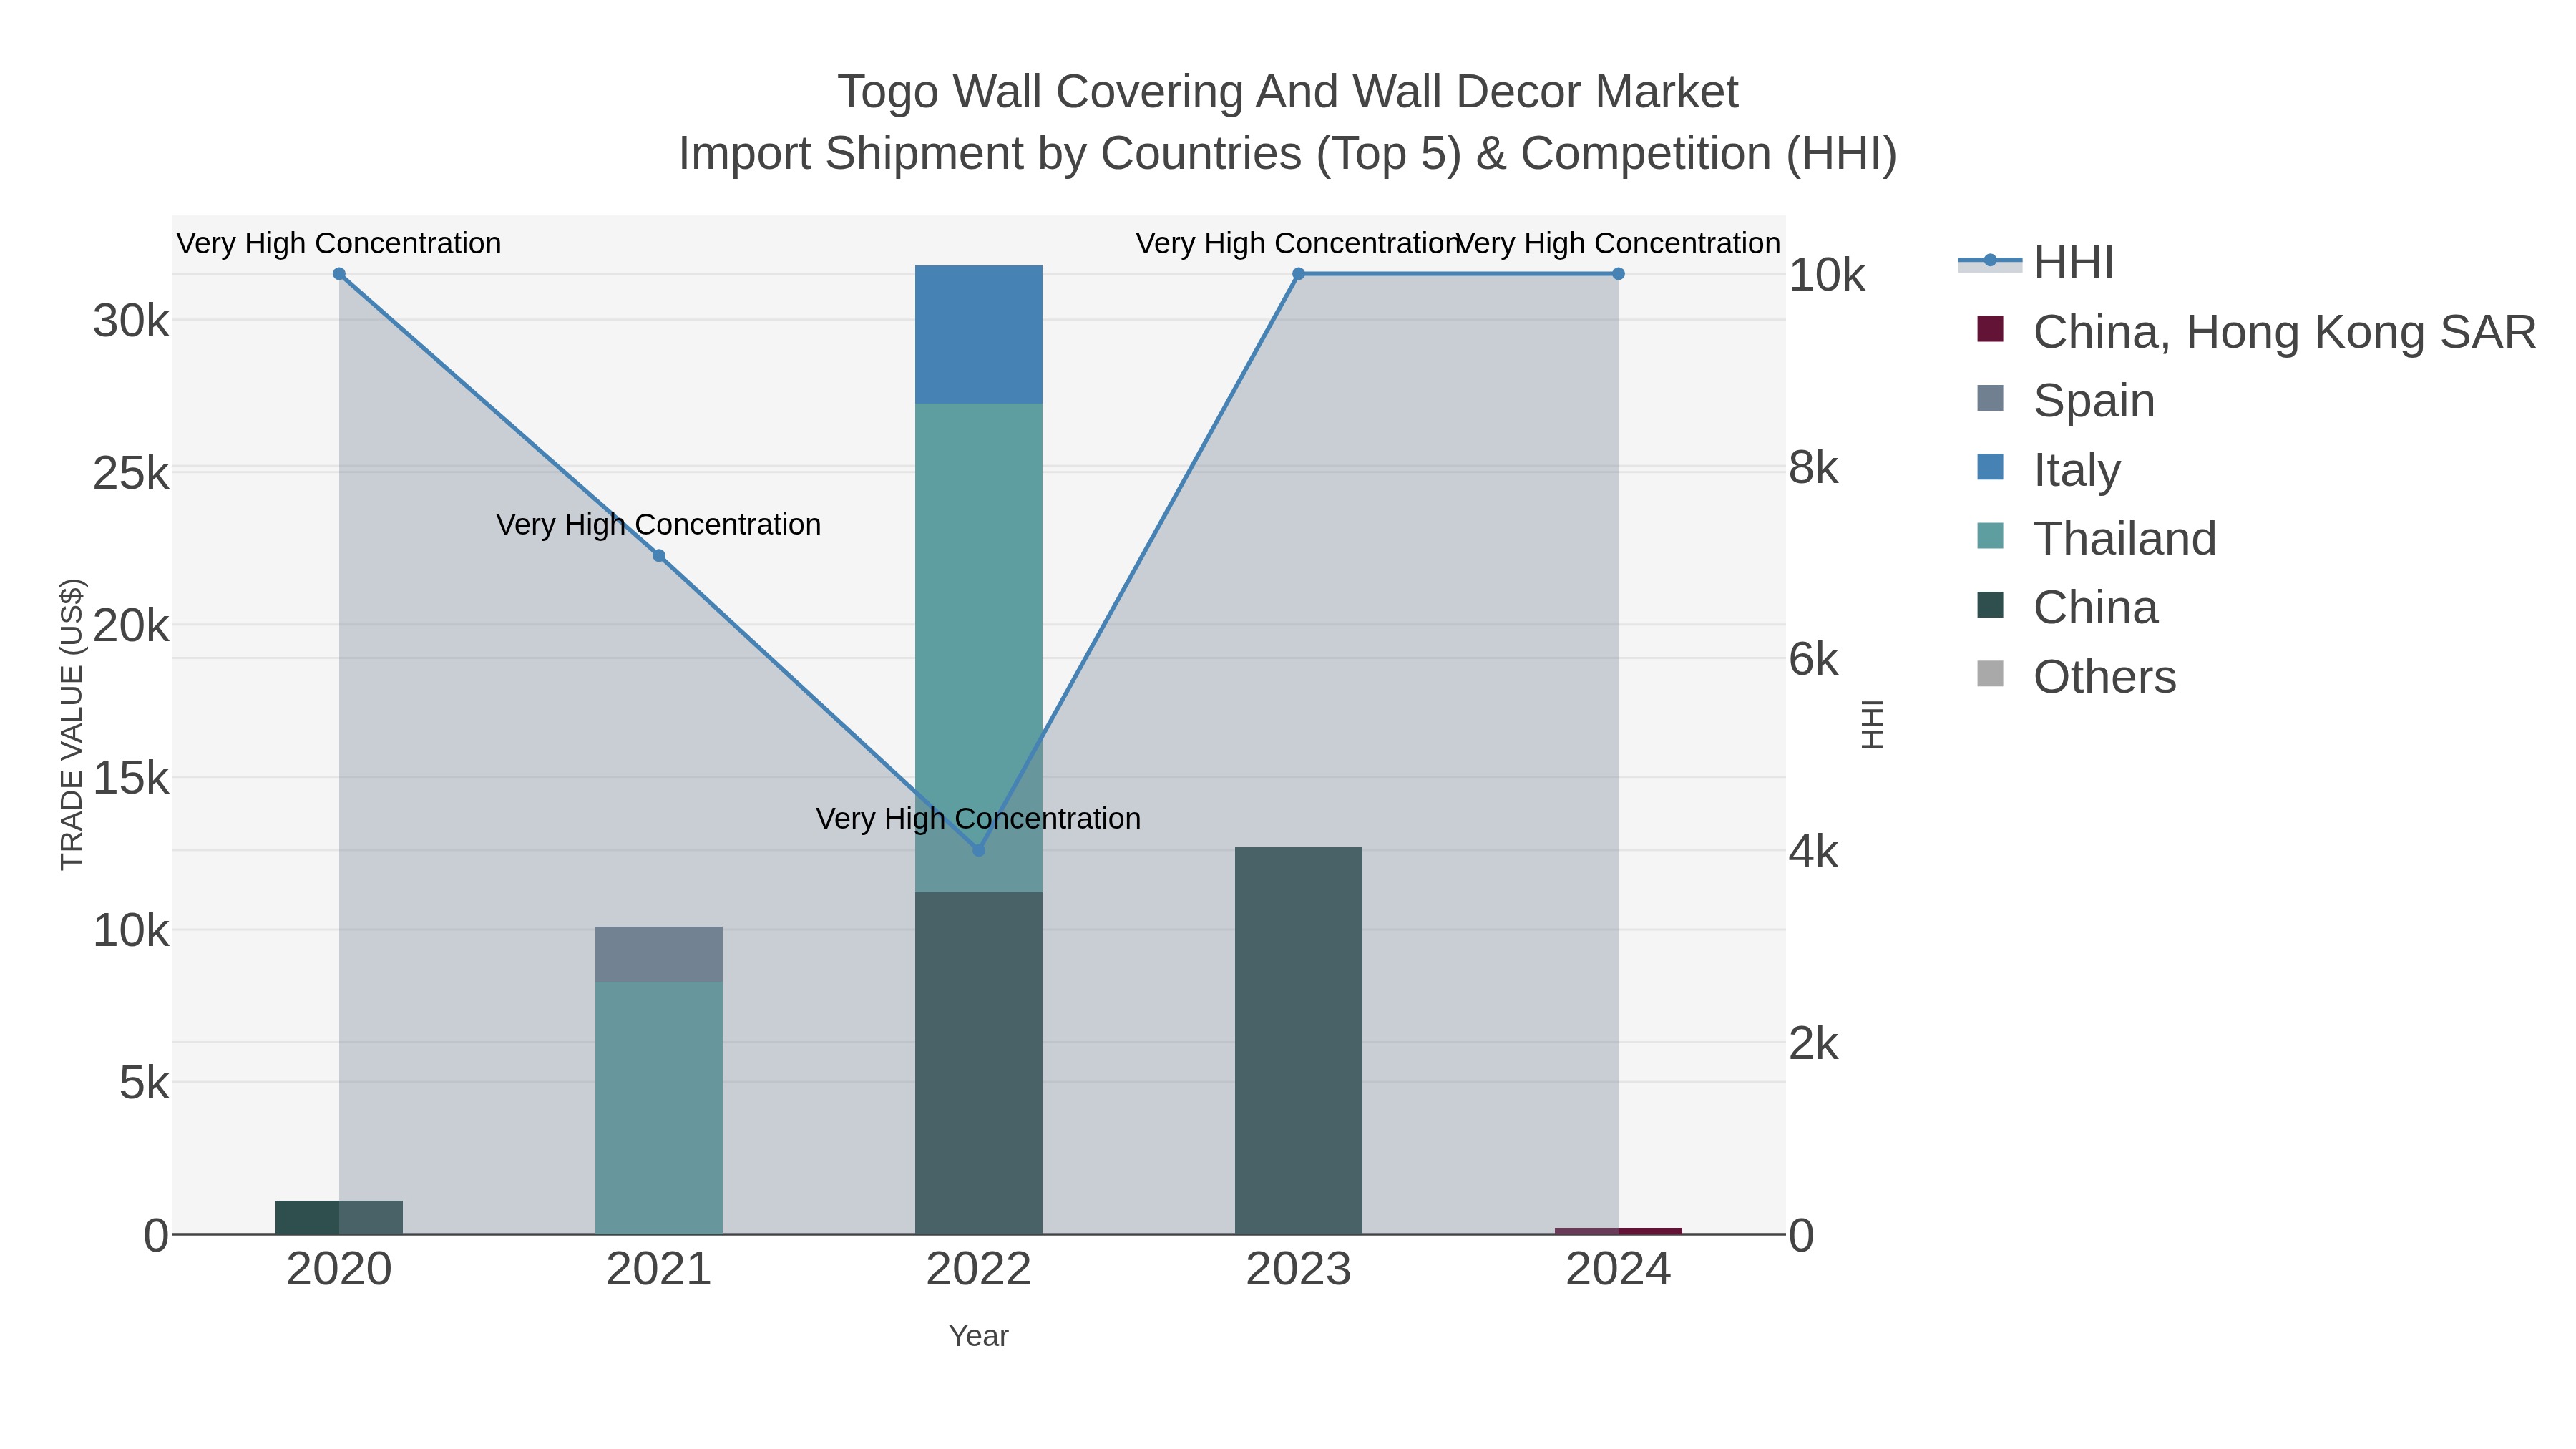Click the 5k left axis tick label
The image size is (2576, 1449).
(x=144, y=1083)
